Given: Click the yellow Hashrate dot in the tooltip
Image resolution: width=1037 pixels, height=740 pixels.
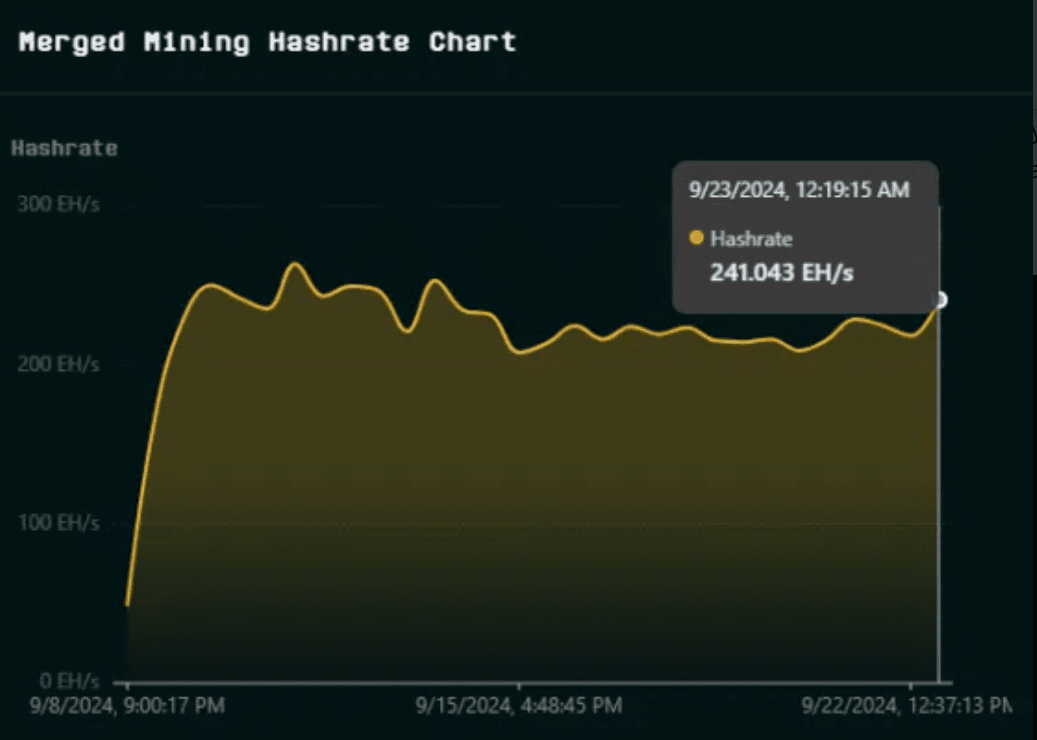Looking at the screenshot, I should [697, 239].
